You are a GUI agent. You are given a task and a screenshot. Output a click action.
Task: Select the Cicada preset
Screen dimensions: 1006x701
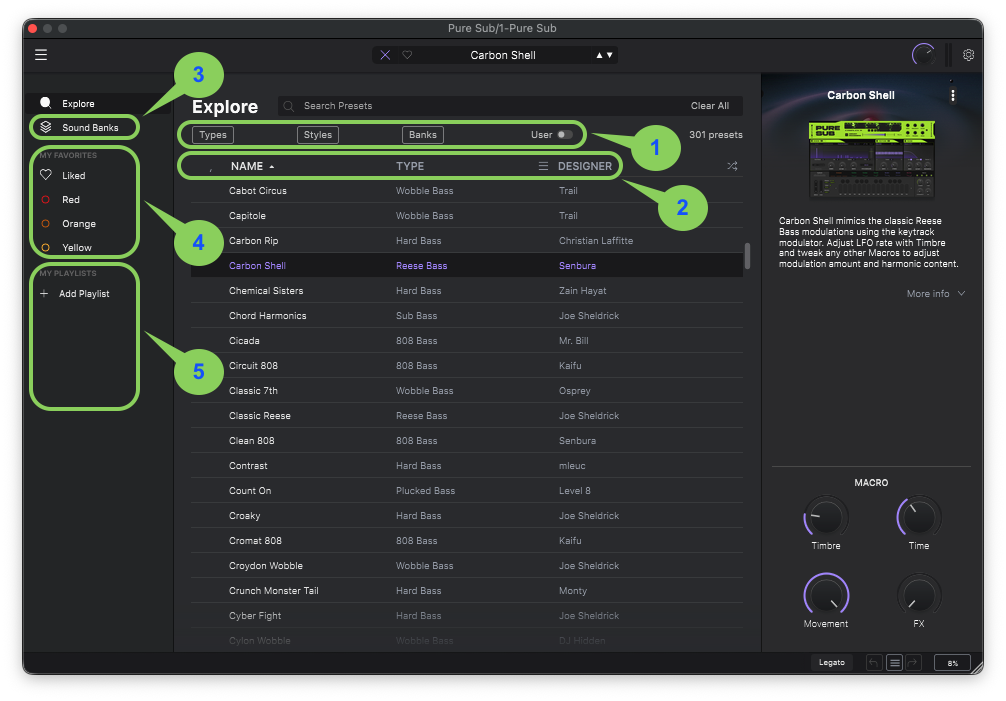[x=466, y=341]
